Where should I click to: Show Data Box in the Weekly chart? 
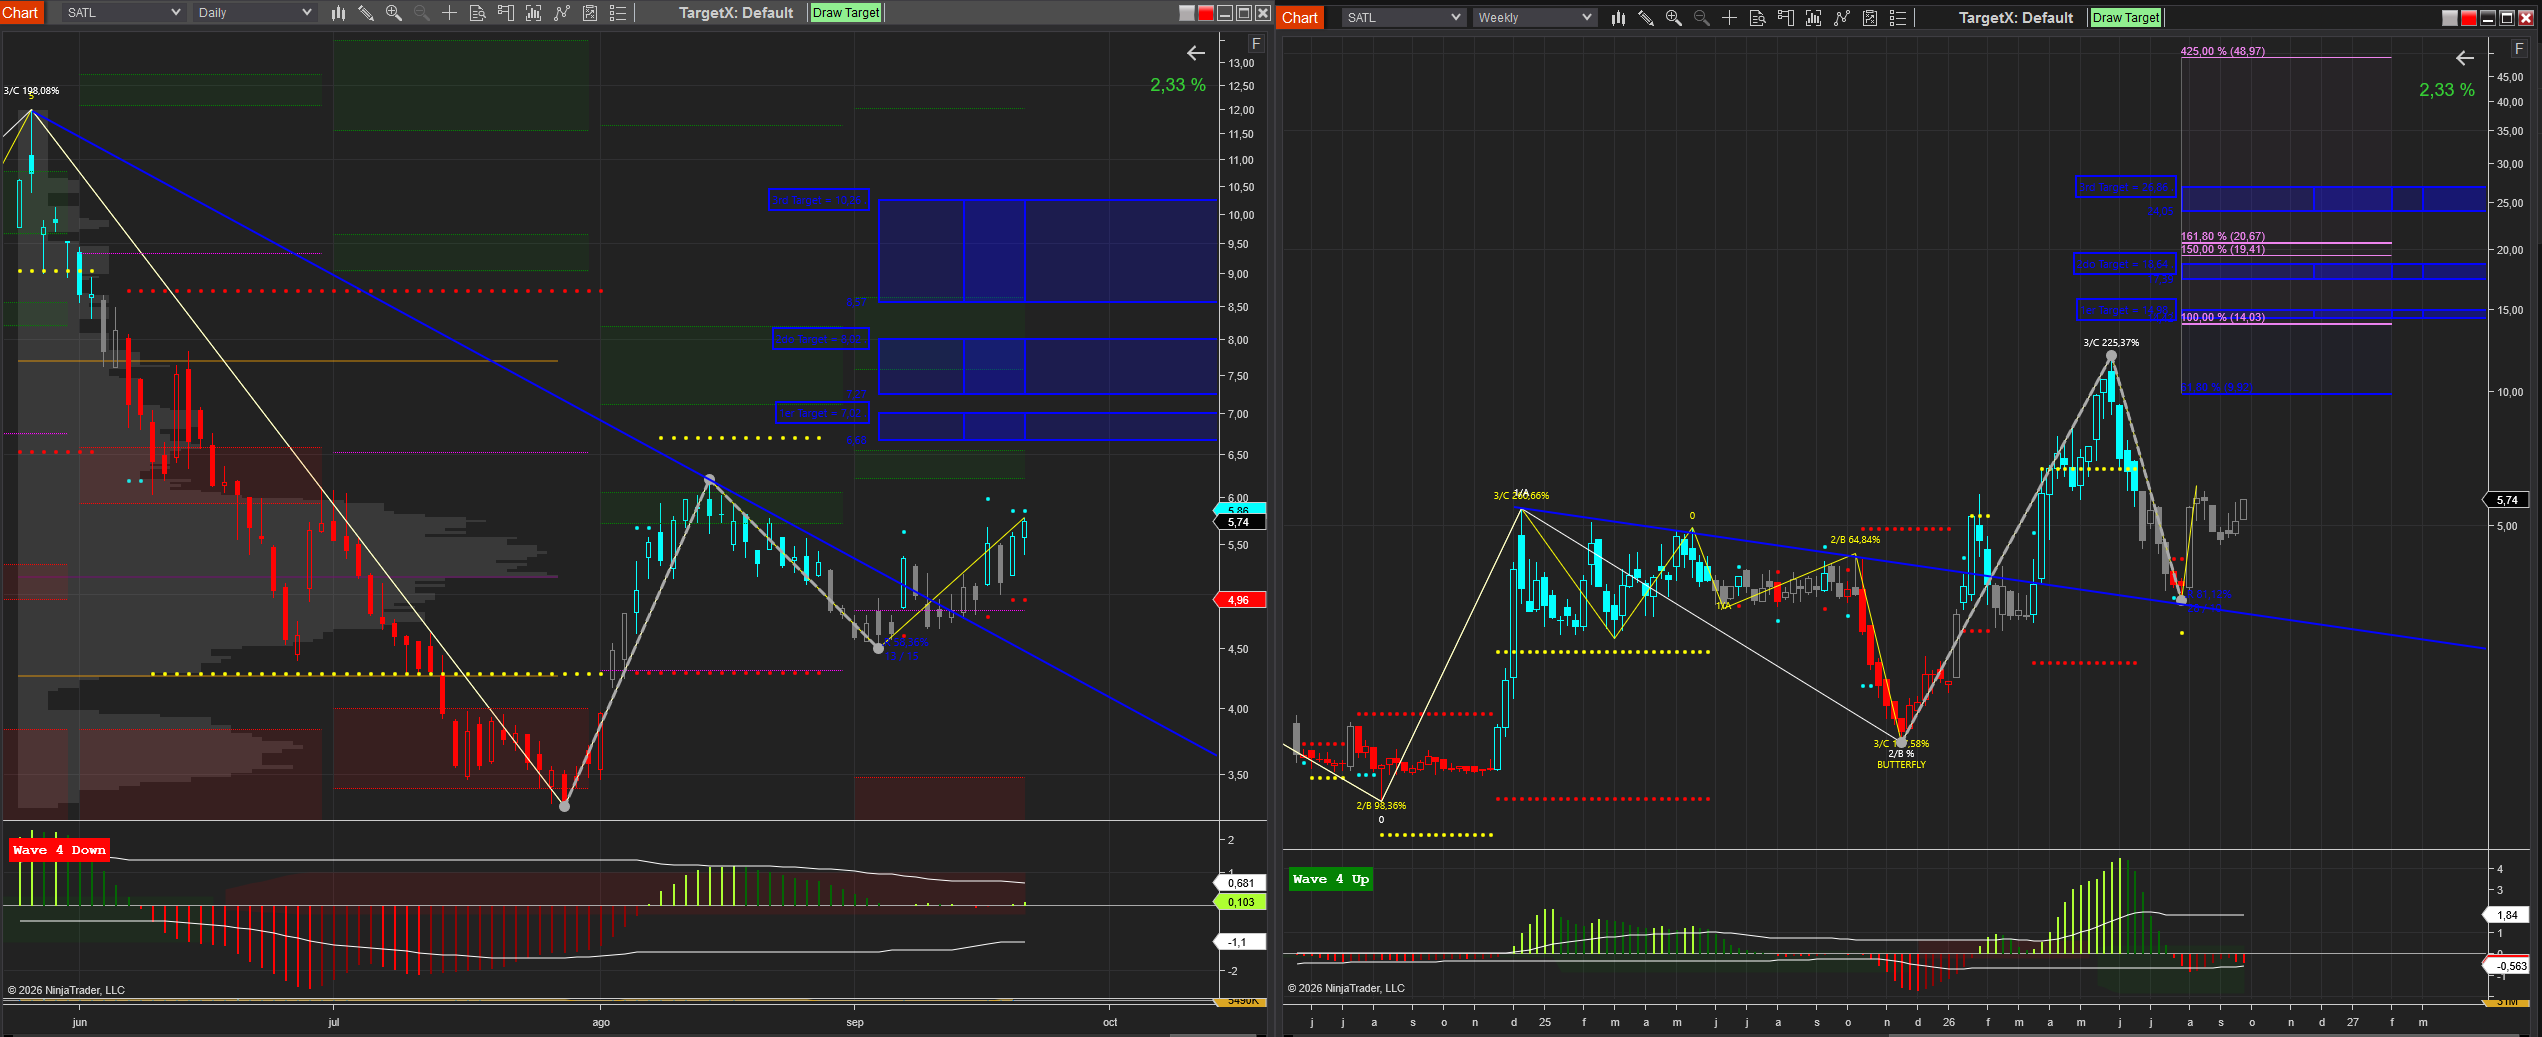coord(1757,18)
